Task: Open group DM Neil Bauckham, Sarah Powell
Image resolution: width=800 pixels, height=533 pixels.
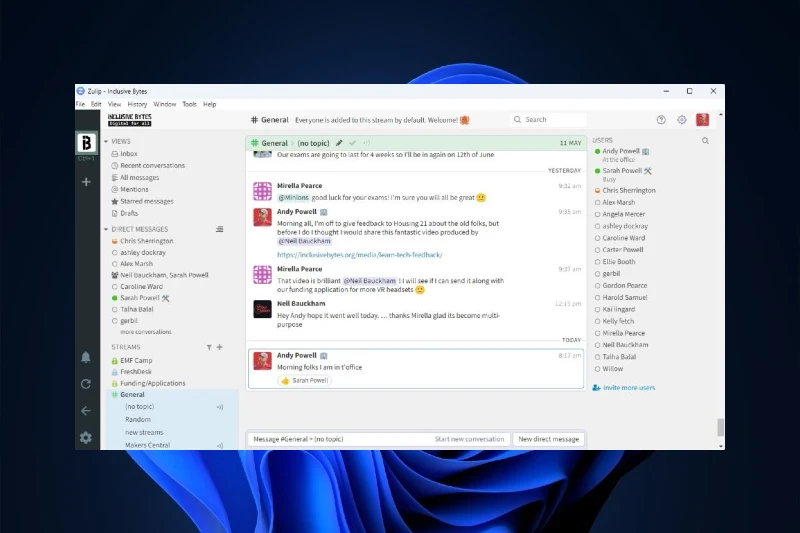Action: [x=164, y=275]
